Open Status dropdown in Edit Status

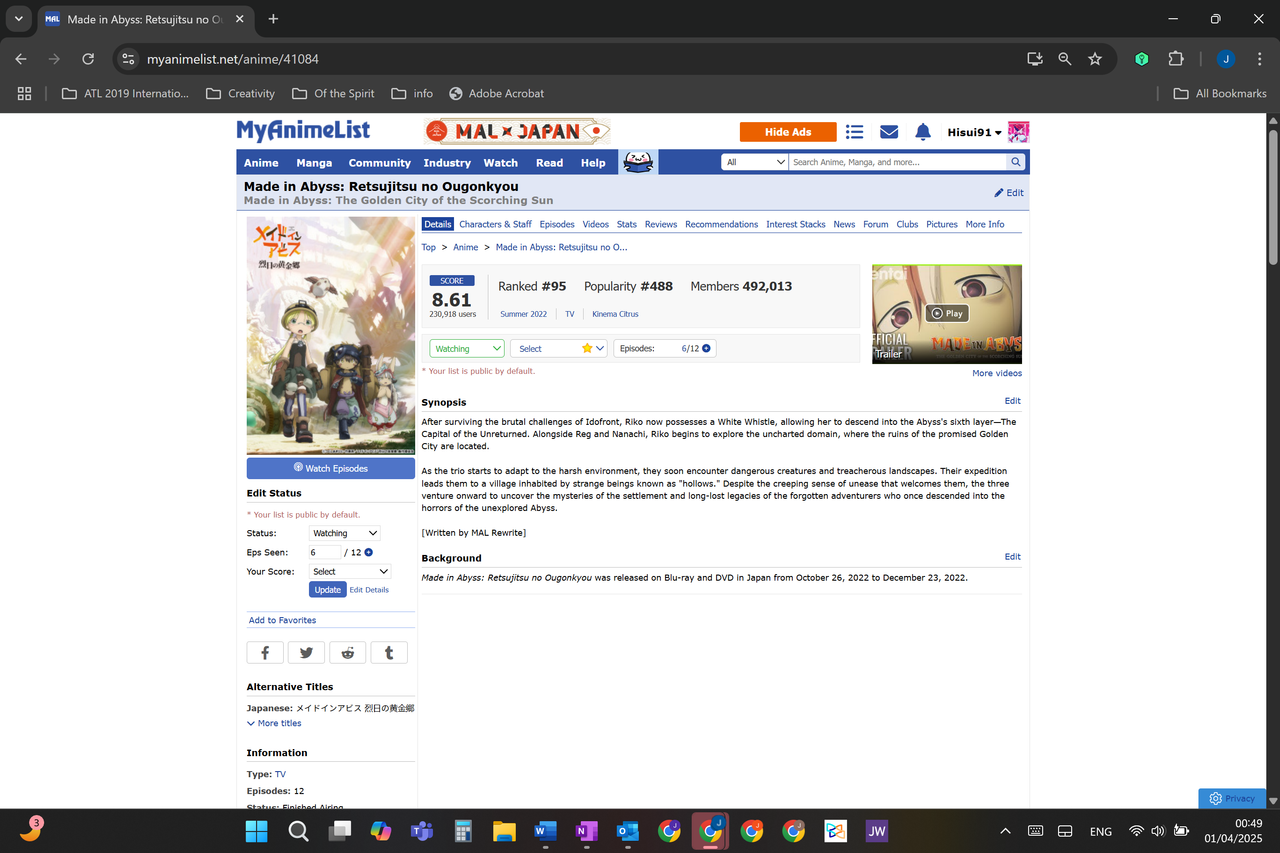(344, 533)
